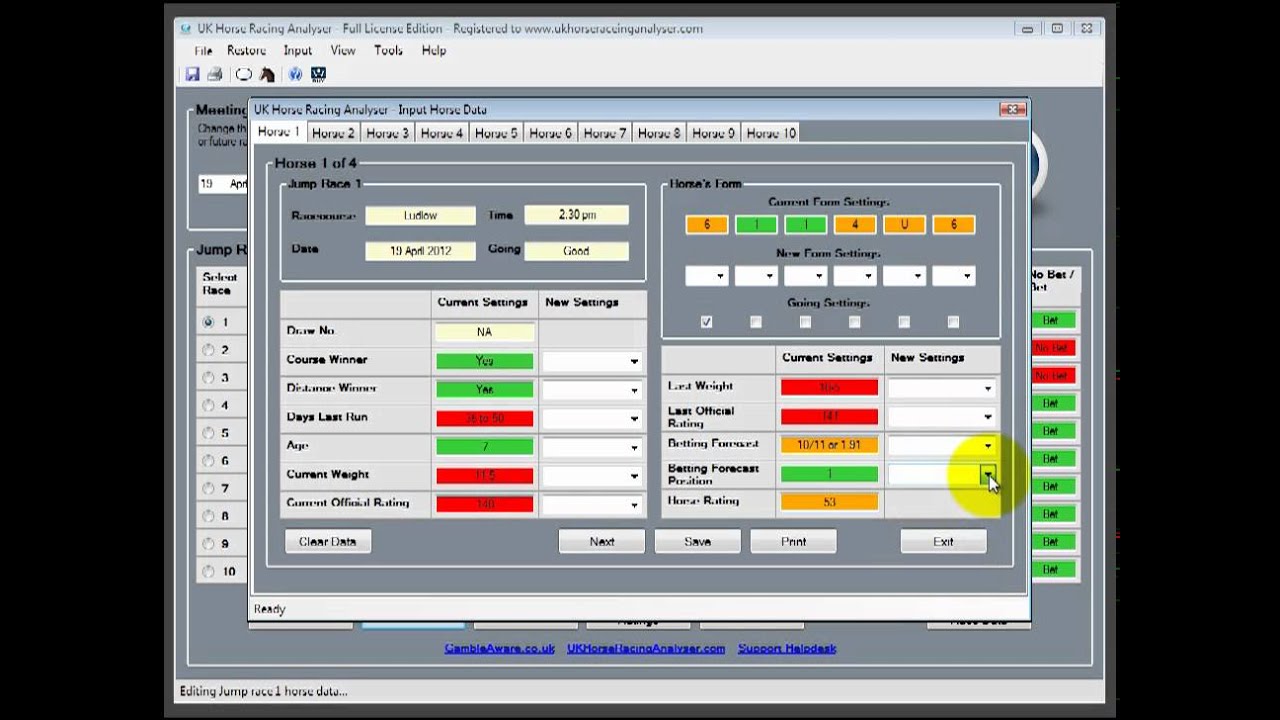The height and width of the screenshot is (720, 1280).
Task: Open the Betting Forecast Position dropdown arrow
Action: (988, 475)
